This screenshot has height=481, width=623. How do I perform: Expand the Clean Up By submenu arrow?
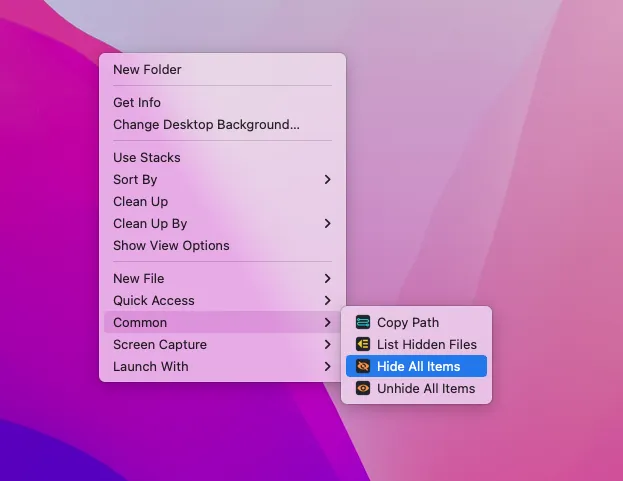click(327, 224)
